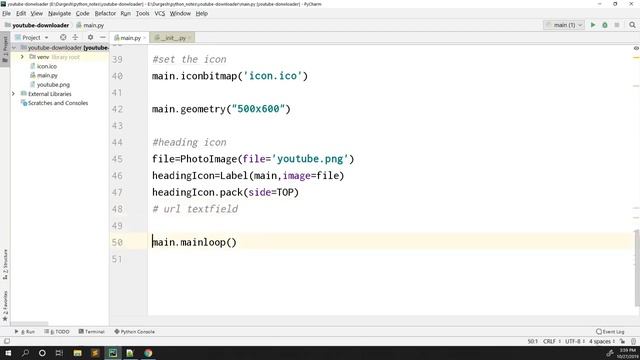The width and height of the screenshot is (640, 360).
Task: Open the File menu
Action: (x=7, y=13)
